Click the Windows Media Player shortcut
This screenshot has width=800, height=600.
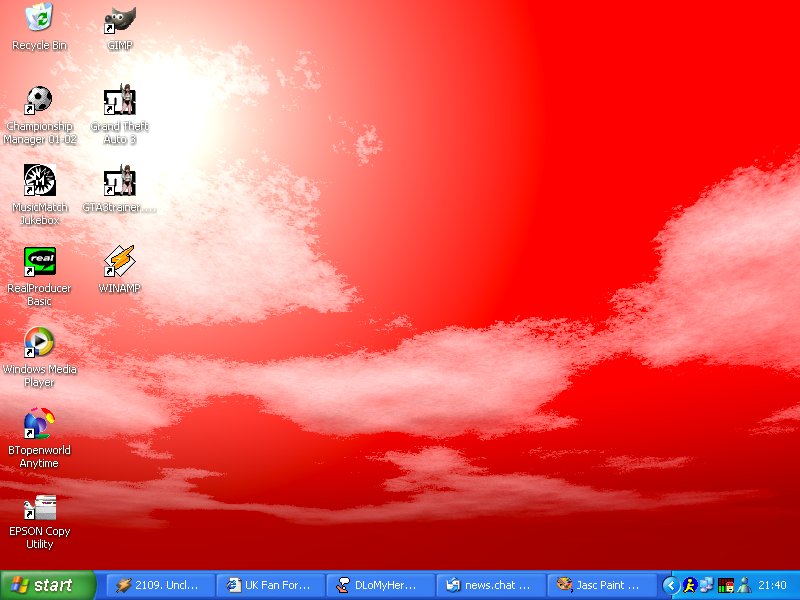pos(39,343)
